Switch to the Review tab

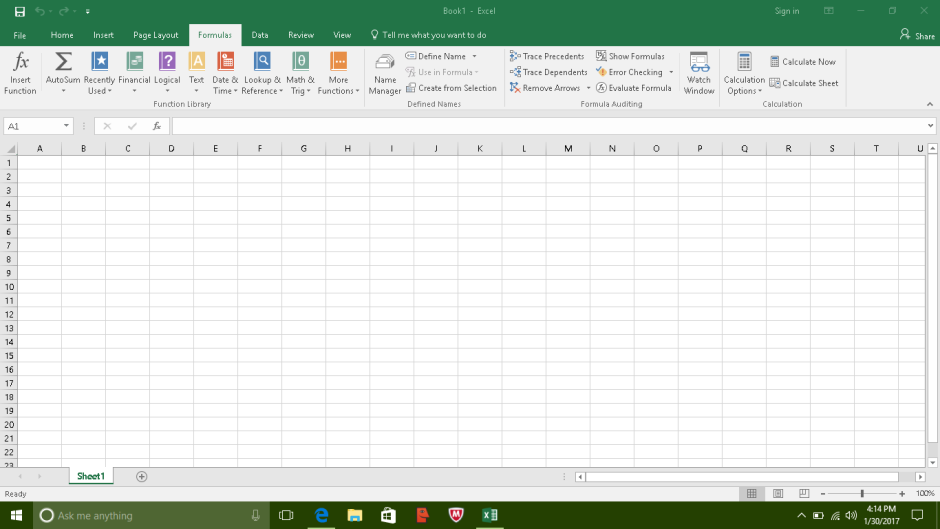pyautogui.click(x=301, y=35)
